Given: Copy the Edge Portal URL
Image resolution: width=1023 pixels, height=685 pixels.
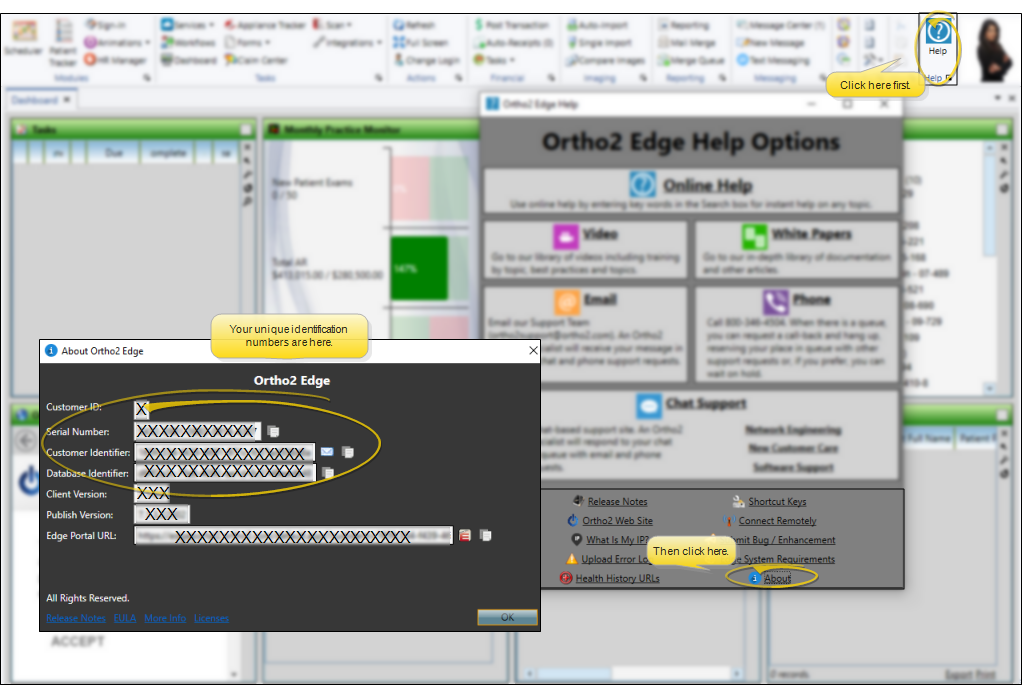Looking at the screenshot, I should (485, 536).
